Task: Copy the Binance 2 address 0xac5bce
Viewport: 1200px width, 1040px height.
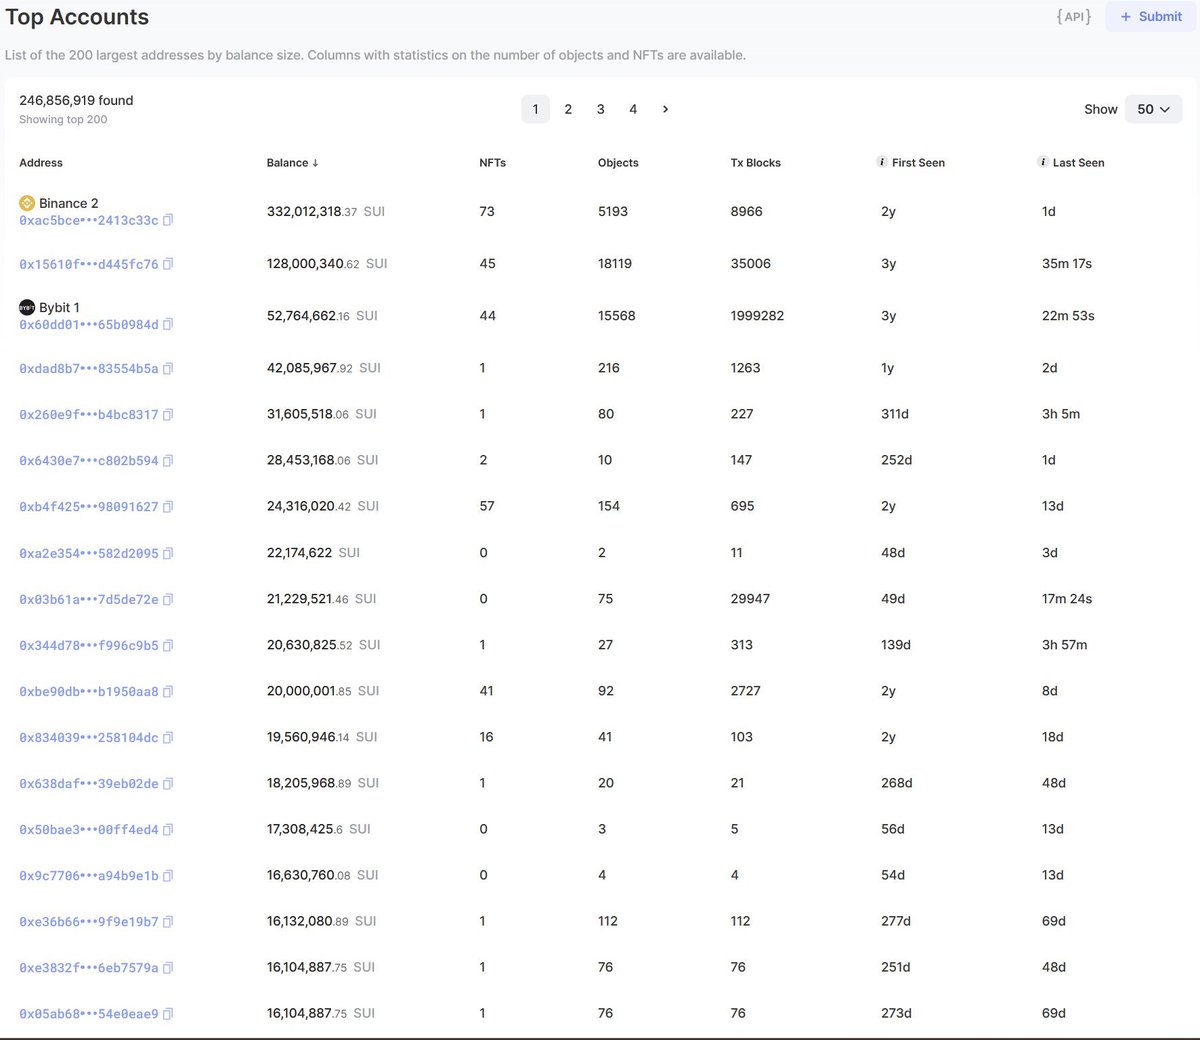Action: [168, 220]
